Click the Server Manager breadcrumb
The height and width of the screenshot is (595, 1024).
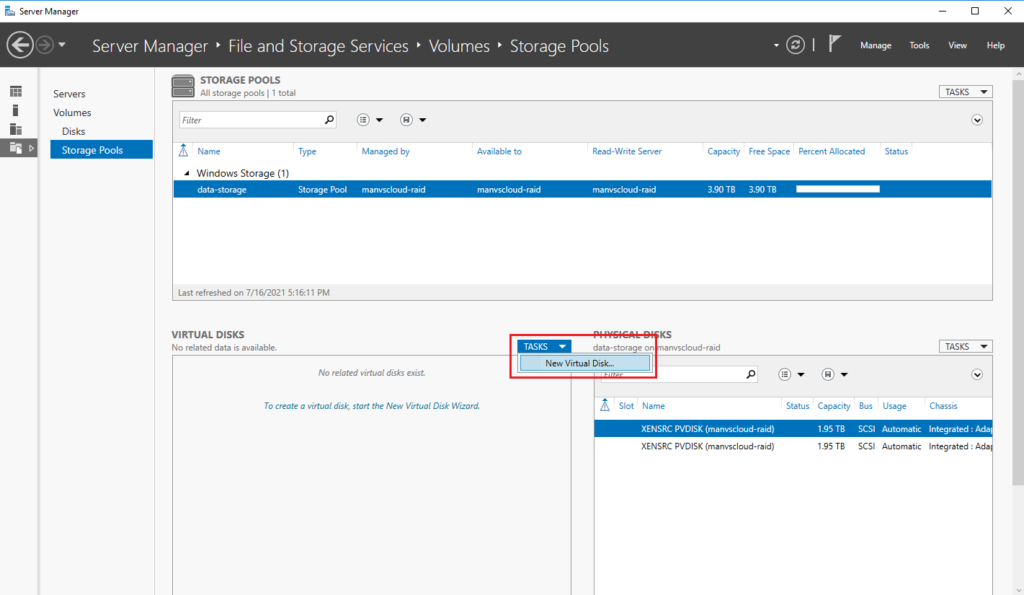(150, 46)
